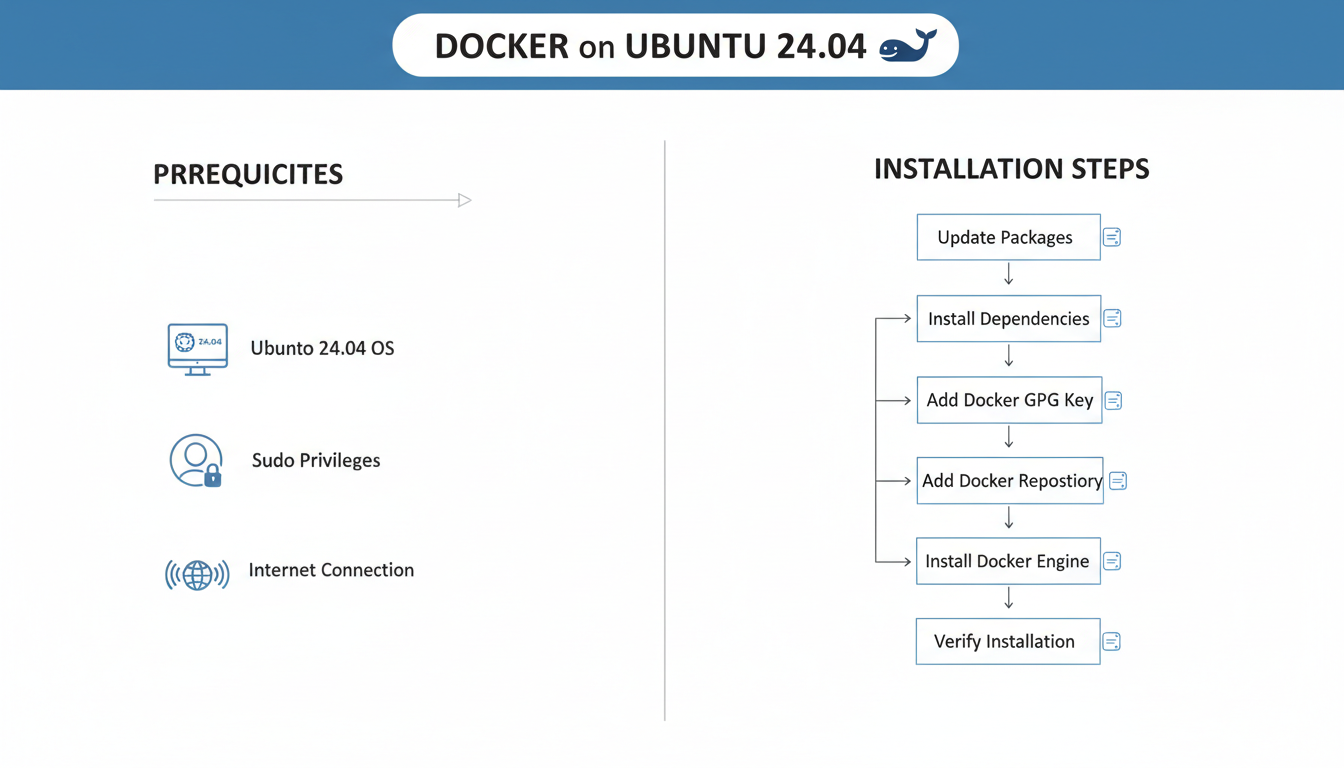Viewport: 1344px width, 768px height.
Task: Select the Add Docker Repostiory step
Action: pos(1010,480)
